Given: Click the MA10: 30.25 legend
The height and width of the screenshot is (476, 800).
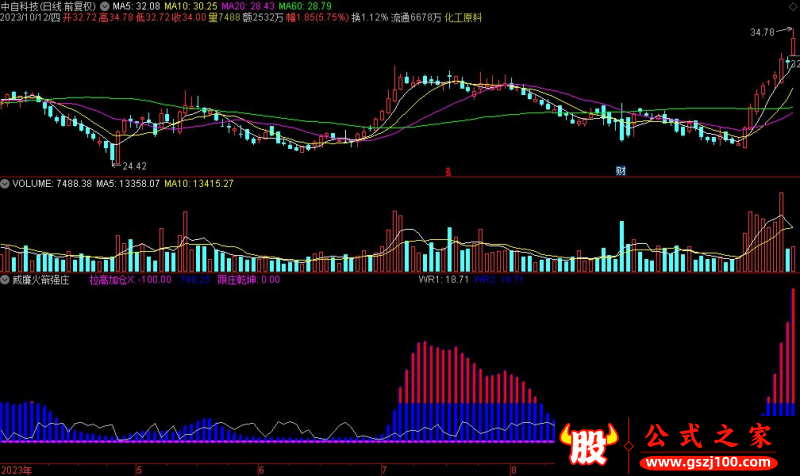Looking at the screenshot, I should (190, 7).
